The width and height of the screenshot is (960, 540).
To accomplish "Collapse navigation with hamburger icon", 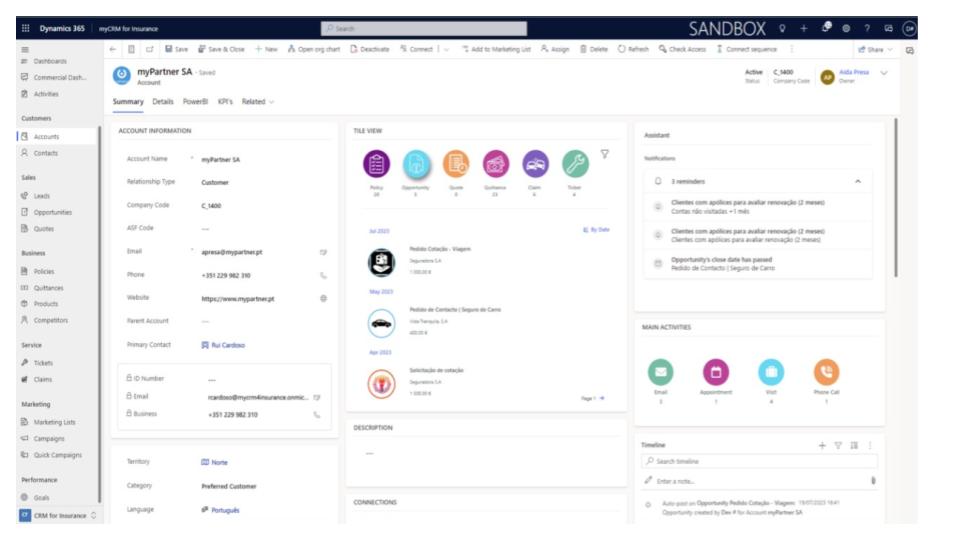I will 25,50.
